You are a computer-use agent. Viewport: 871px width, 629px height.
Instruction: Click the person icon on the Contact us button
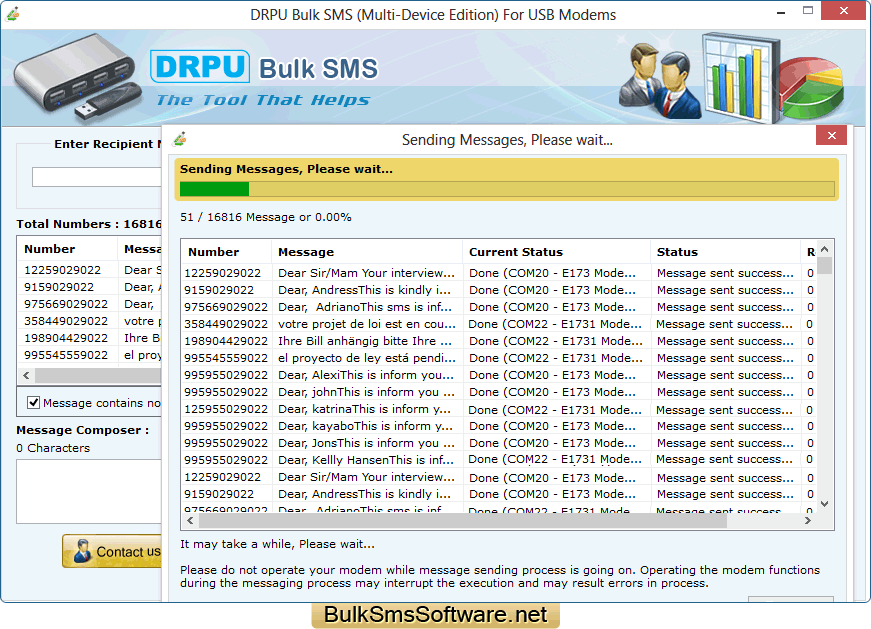coord(82,551)
